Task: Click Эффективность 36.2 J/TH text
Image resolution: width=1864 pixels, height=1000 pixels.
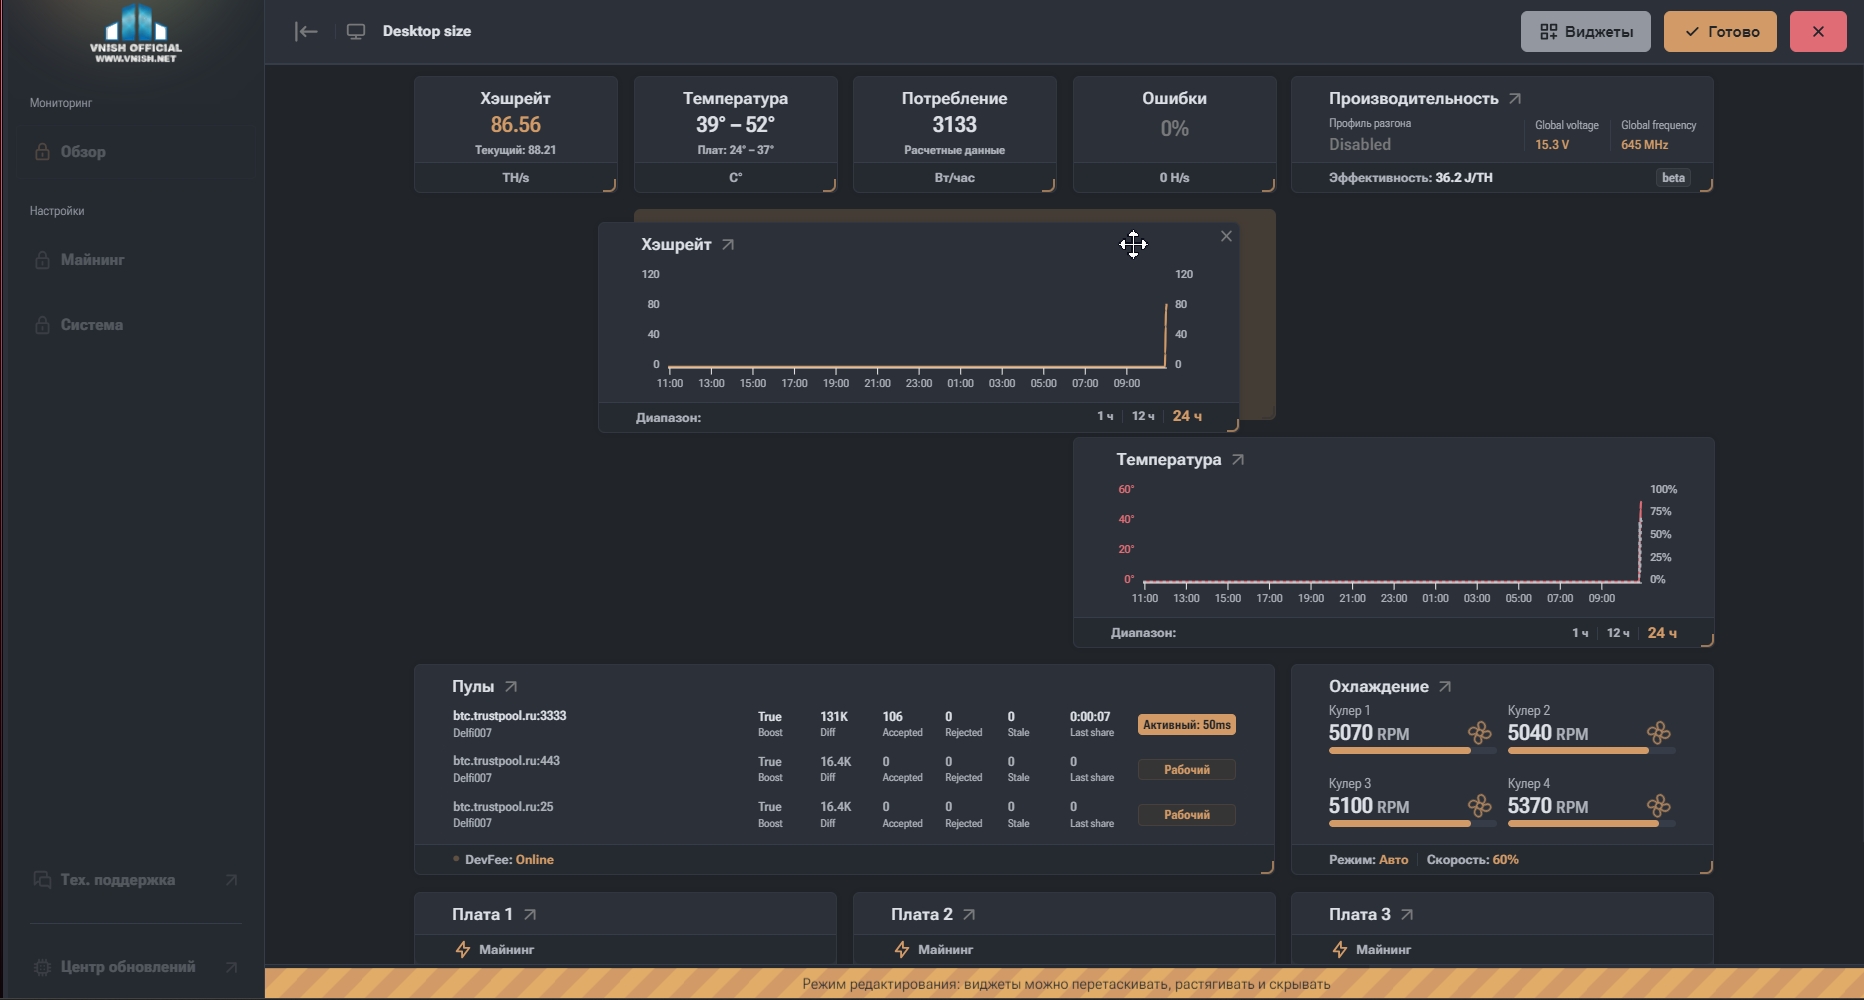Action: click(1410, 178)
